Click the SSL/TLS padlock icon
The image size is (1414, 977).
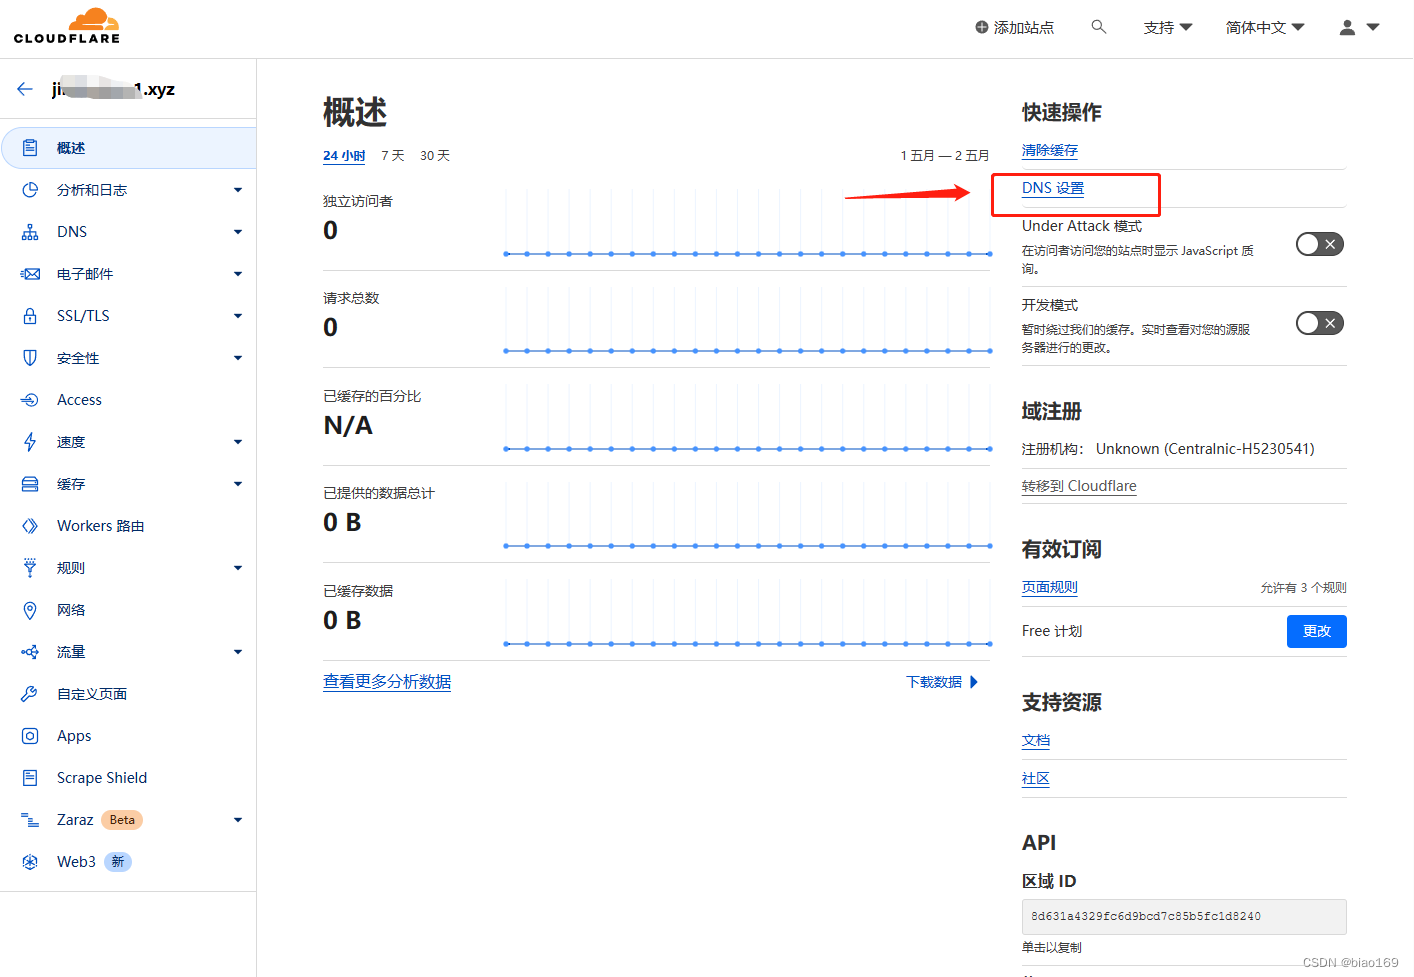tap(30, 316)
